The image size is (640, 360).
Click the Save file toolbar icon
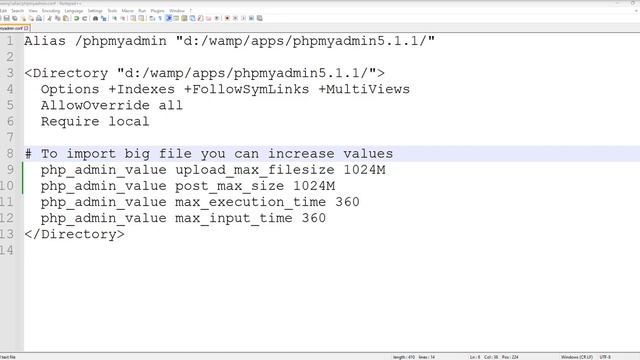[x=7, y=18]
